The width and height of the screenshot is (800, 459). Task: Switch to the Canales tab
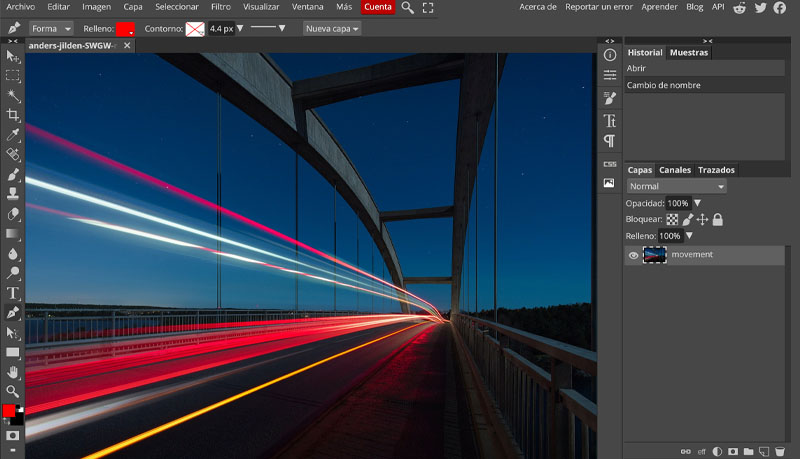click(675, 170)
